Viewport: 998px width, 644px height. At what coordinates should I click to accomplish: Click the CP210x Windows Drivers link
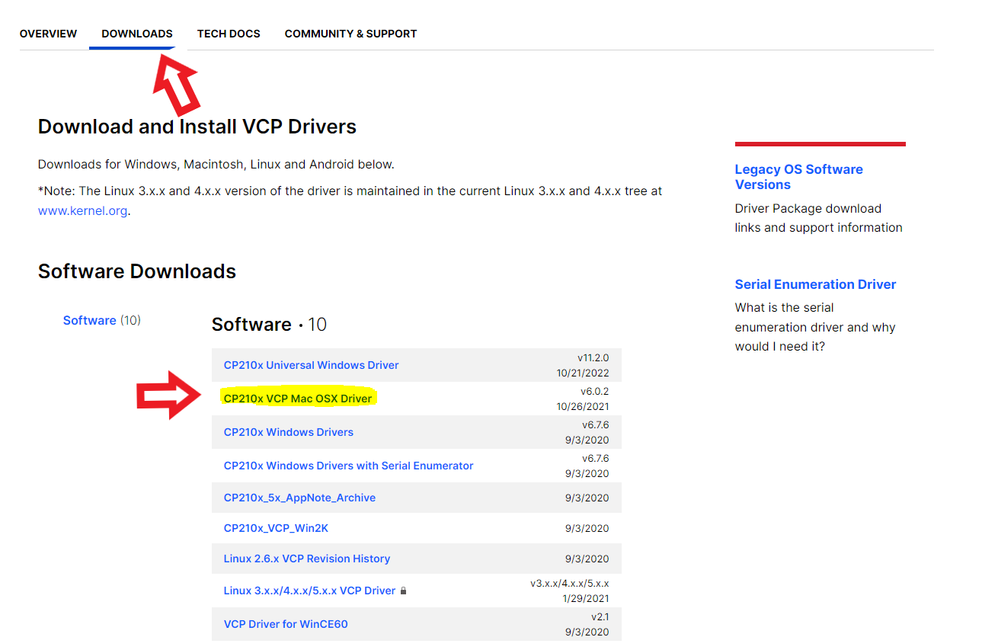point(288,433)
